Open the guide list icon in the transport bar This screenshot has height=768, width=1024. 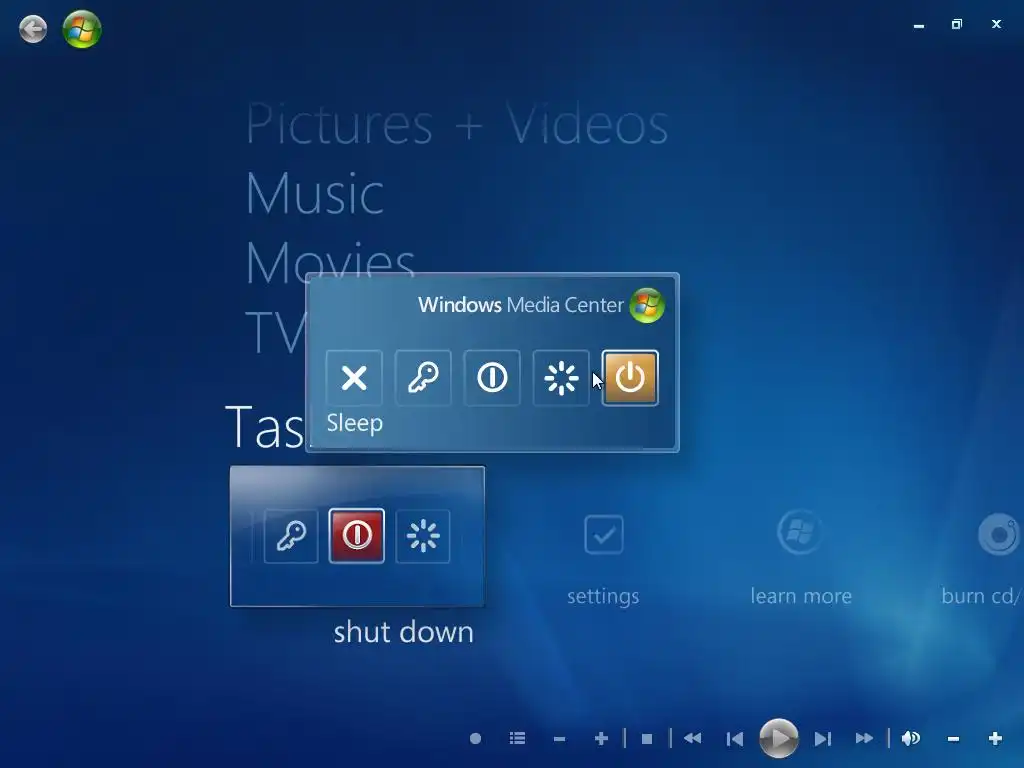[x=517, y=739]
